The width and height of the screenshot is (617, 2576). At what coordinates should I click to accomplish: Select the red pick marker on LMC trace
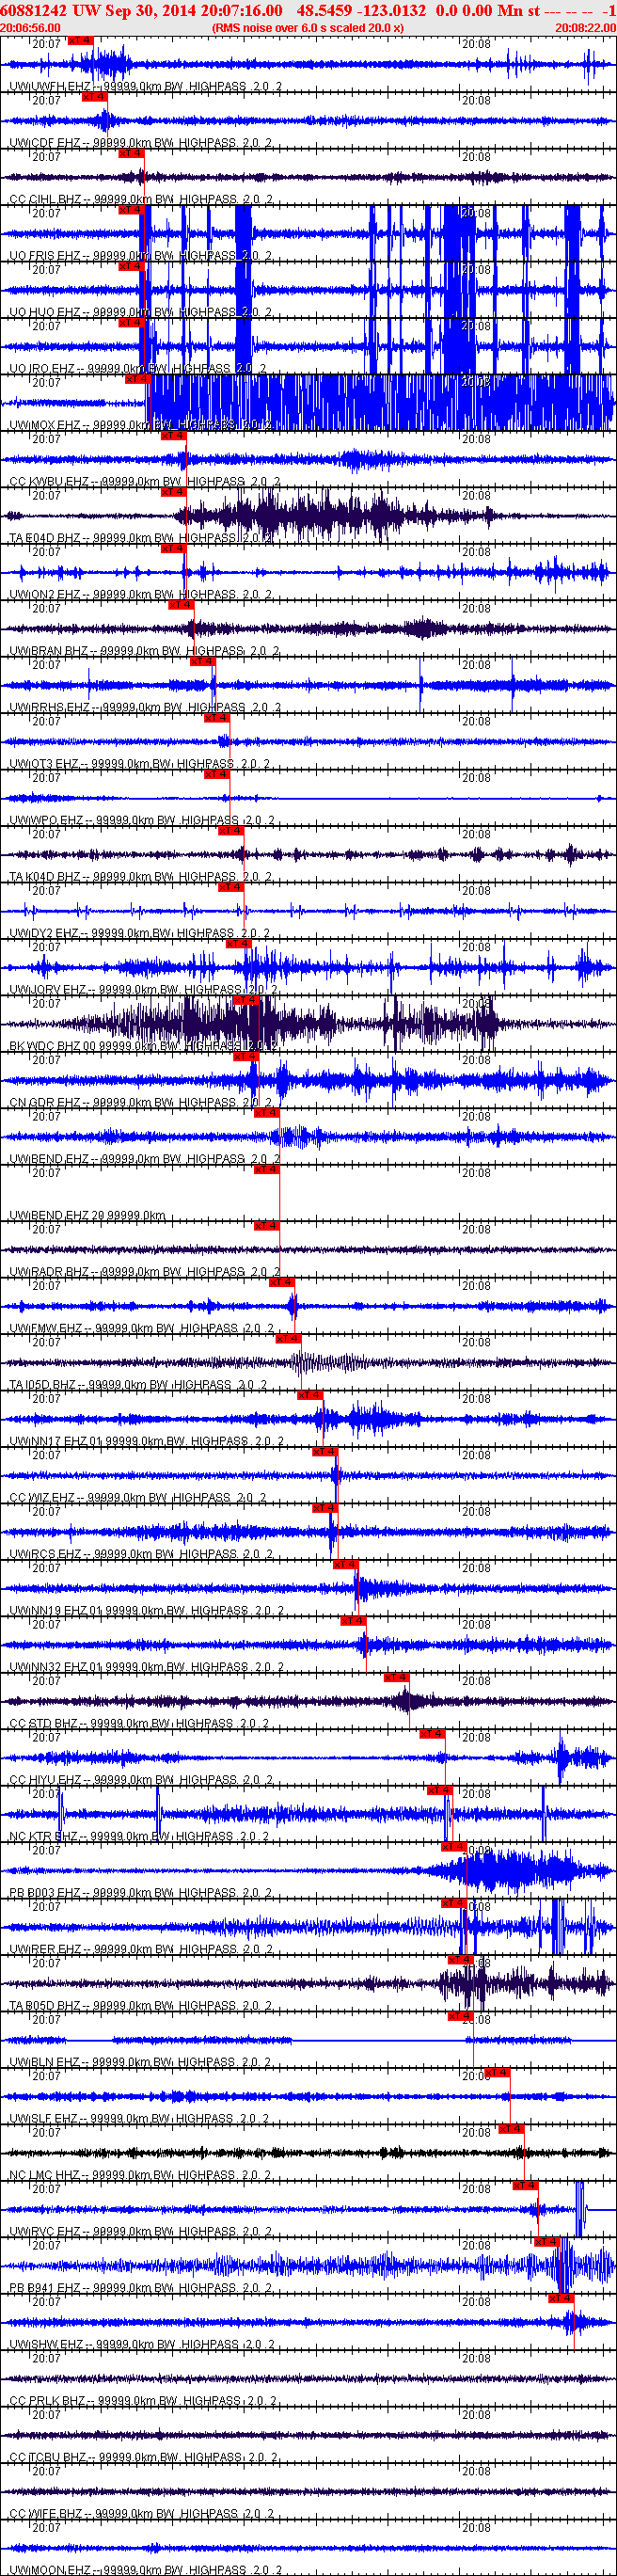511,2130
